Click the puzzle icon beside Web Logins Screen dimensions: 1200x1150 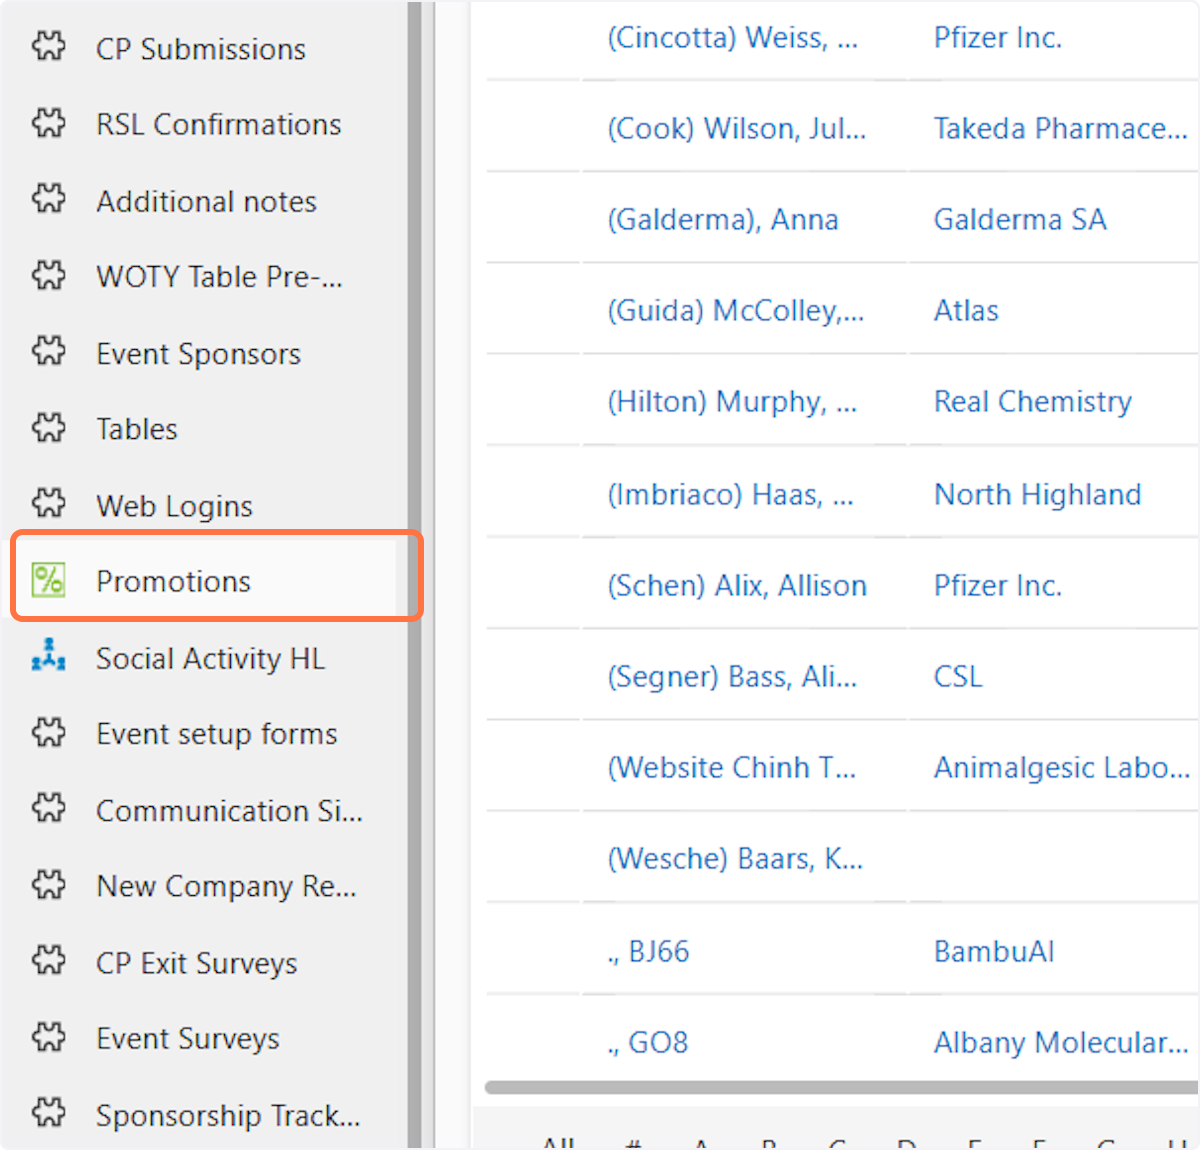click(x=48, y=504)
